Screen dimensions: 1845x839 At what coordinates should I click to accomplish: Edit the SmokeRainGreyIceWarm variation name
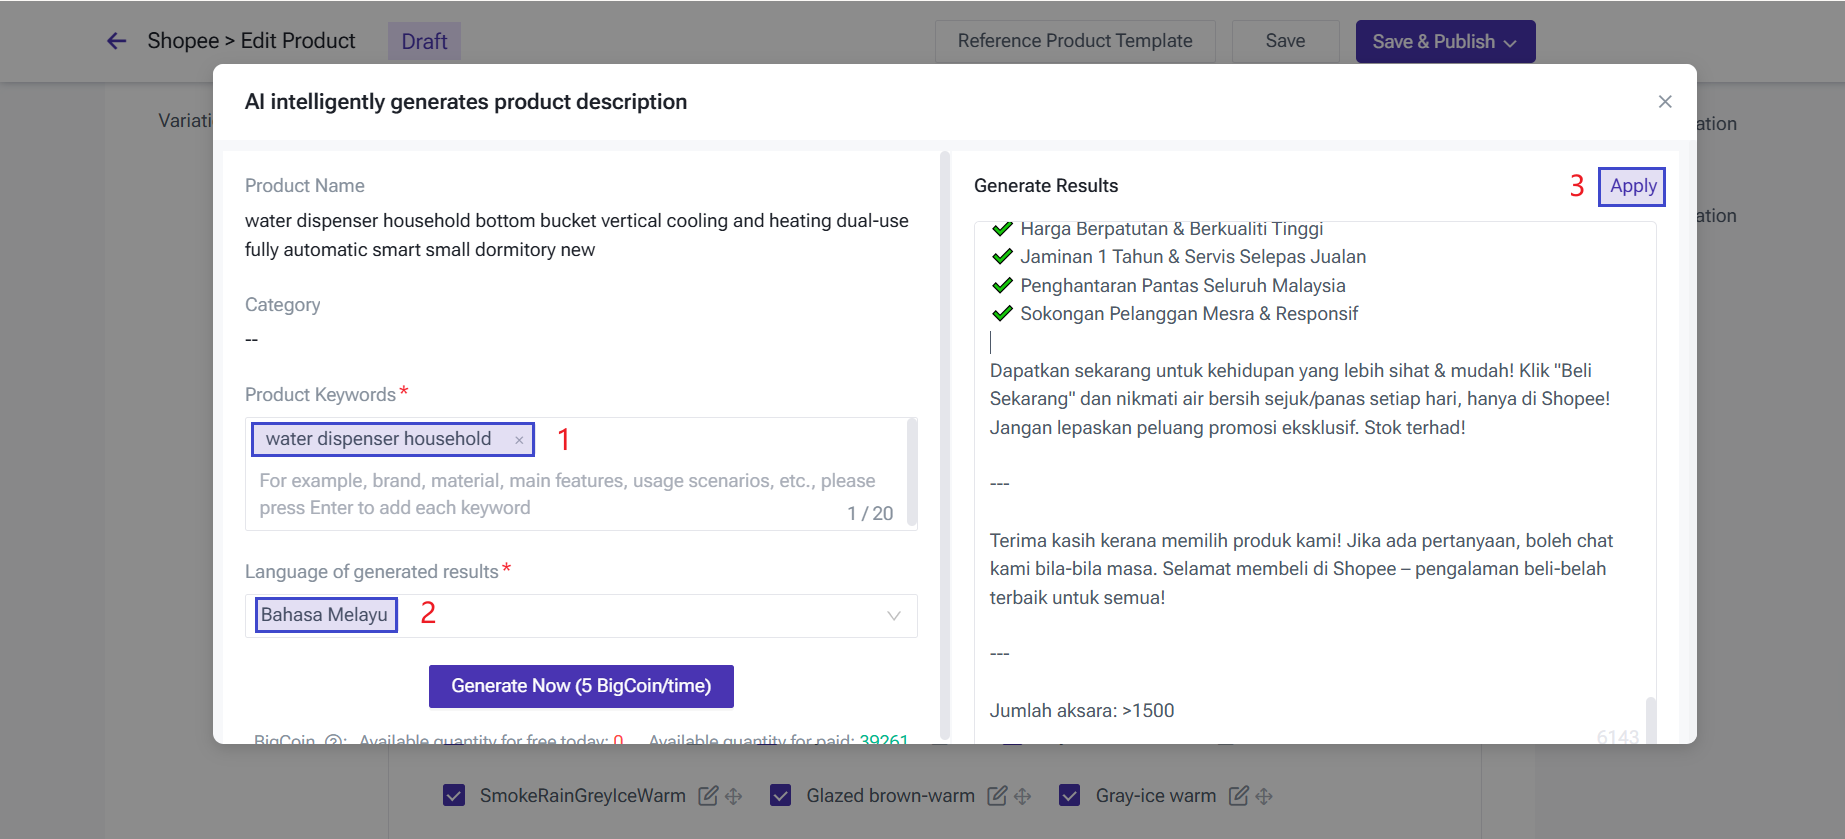(708, 796)
